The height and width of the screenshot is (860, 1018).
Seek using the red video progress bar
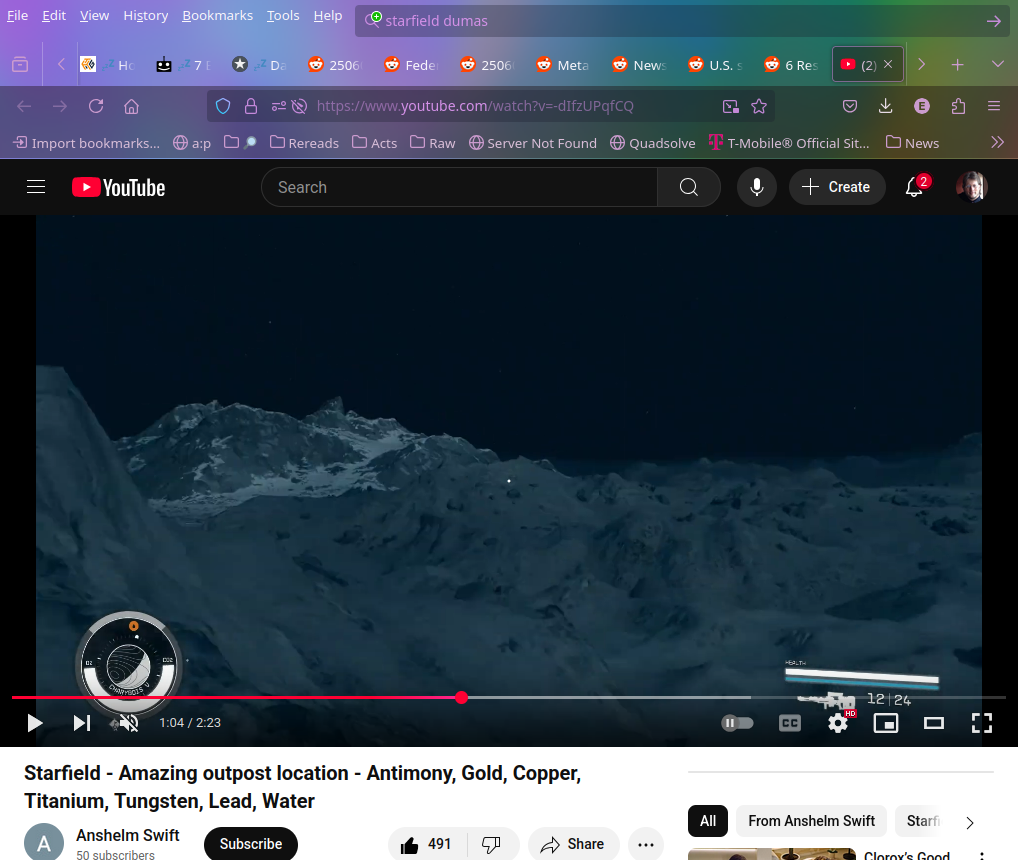300,697
